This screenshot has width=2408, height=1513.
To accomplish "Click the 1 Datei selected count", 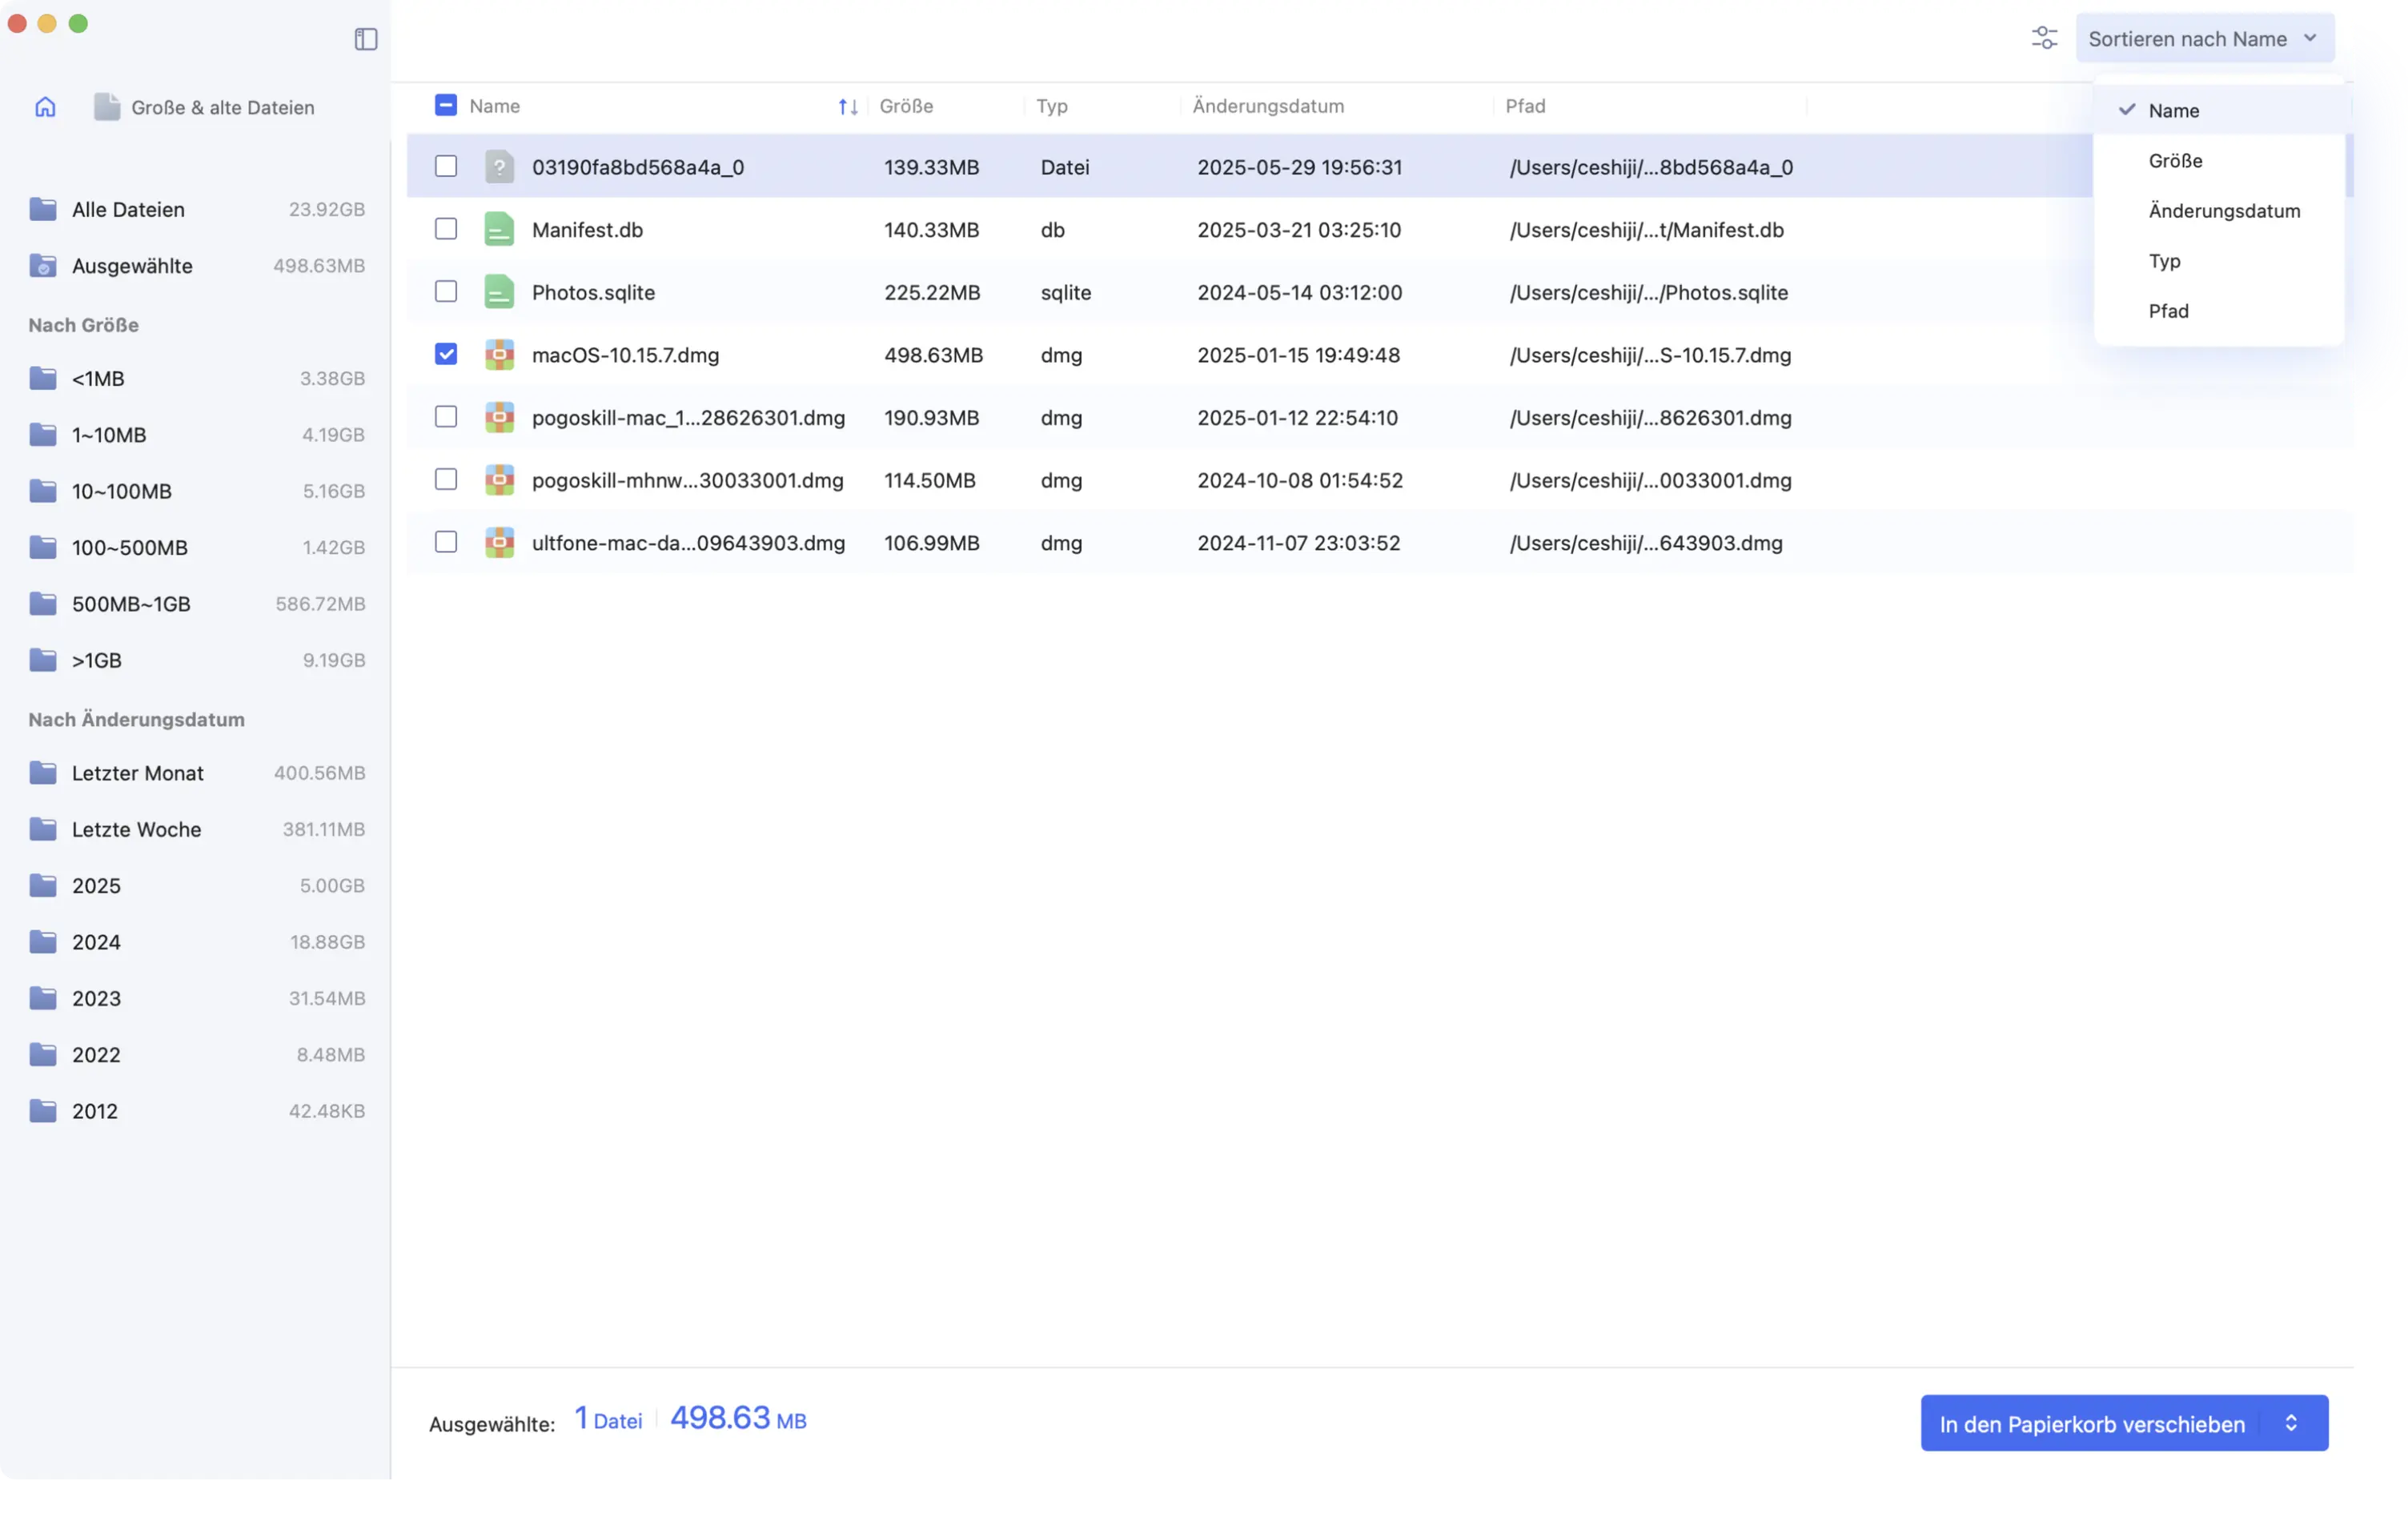I will [608, 1418].
